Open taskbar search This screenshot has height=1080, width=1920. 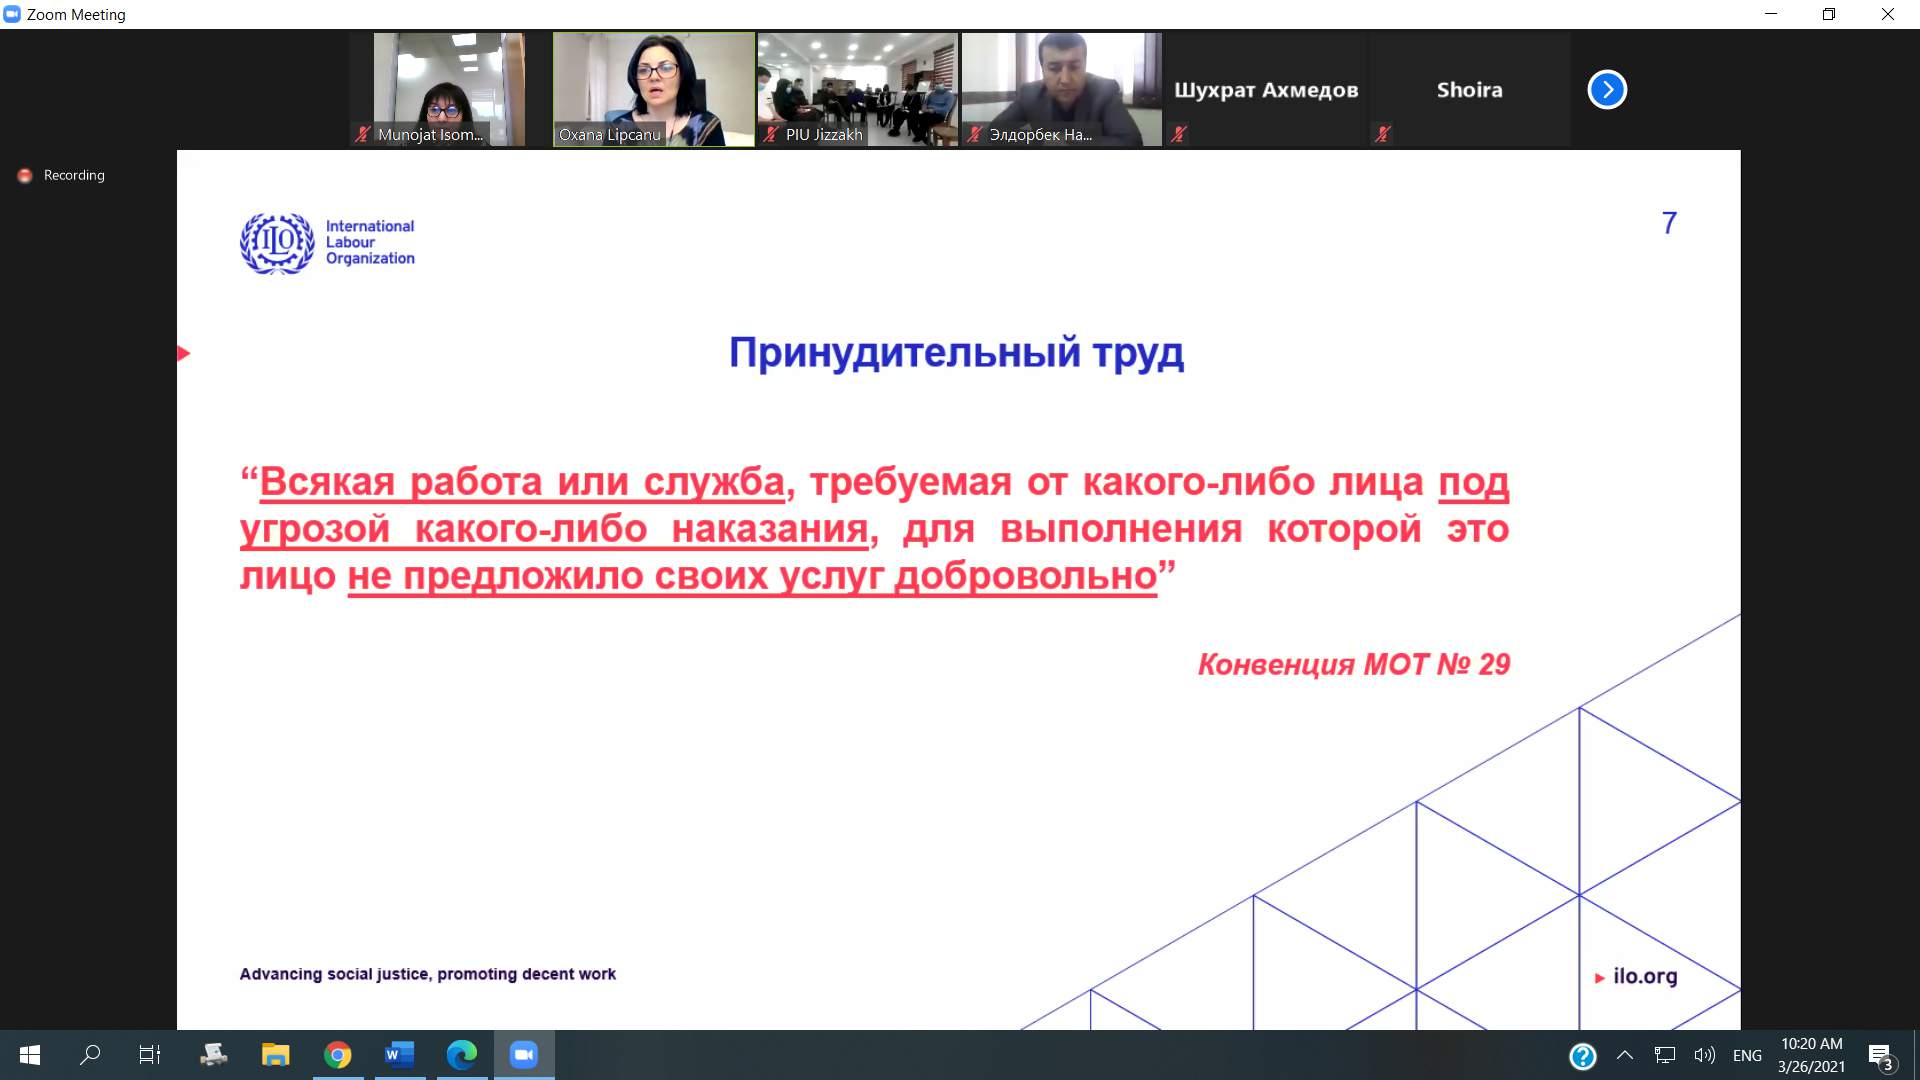[90, 1055]
